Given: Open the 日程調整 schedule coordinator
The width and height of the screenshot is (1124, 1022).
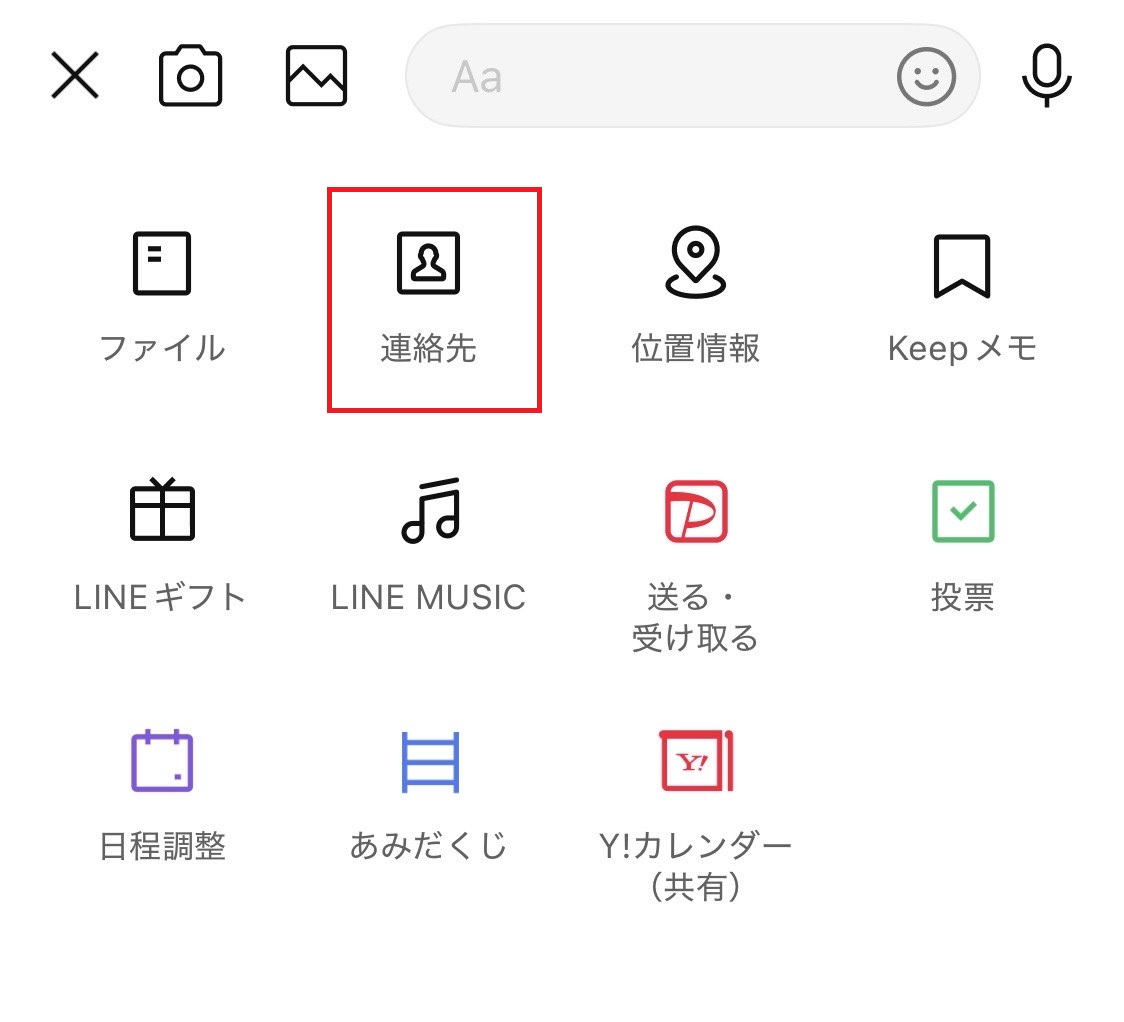Looking at the screenshot, I should pos(160,790).
